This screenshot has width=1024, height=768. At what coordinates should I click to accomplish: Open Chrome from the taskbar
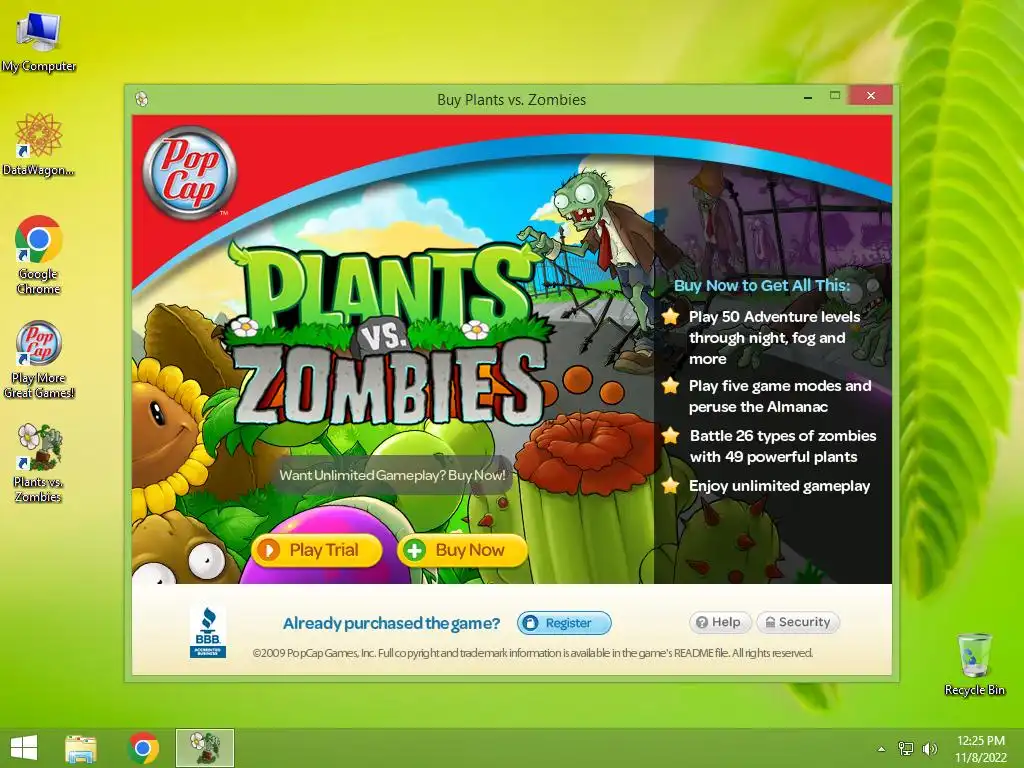pos(144,748)
